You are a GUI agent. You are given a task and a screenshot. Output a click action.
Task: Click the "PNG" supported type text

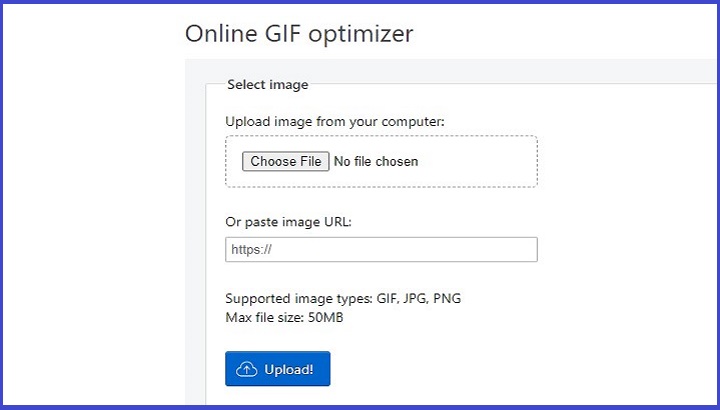(447, 298)
